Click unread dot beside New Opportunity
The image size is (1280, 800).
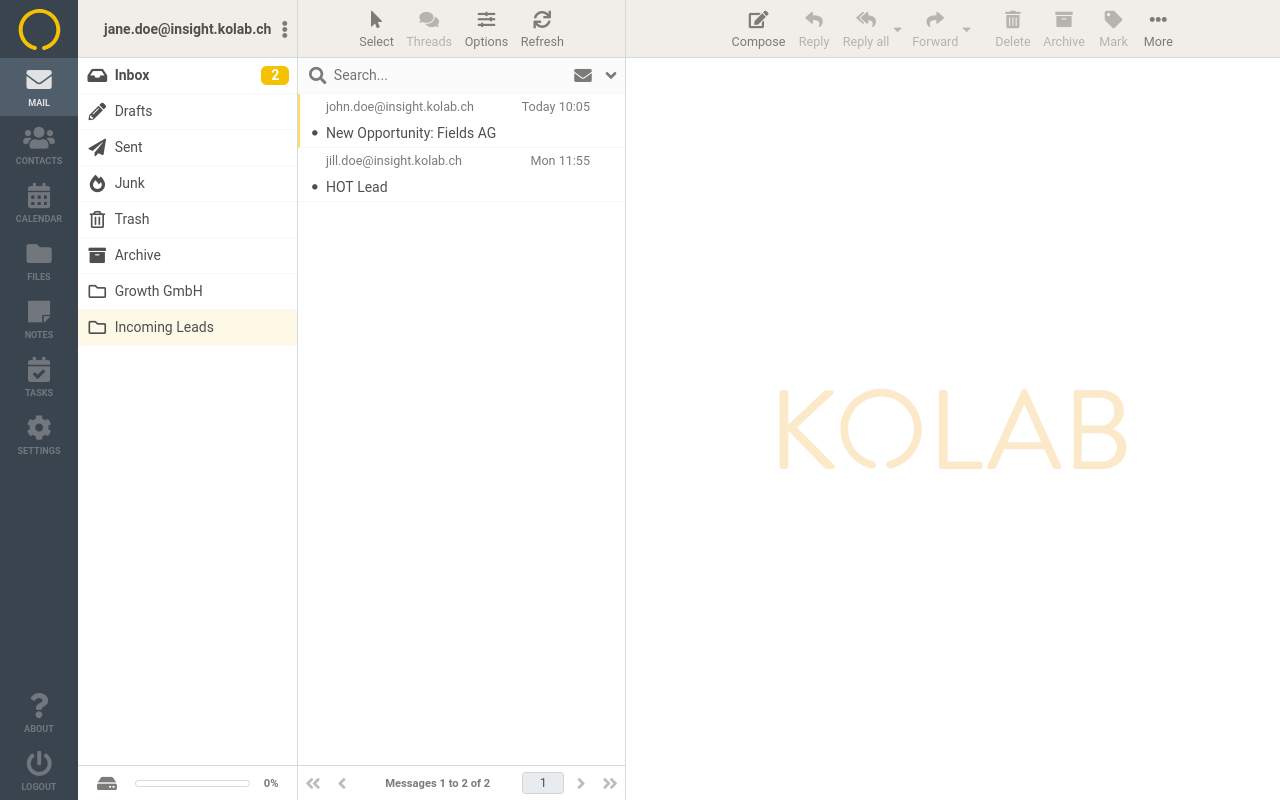point(315,133)
